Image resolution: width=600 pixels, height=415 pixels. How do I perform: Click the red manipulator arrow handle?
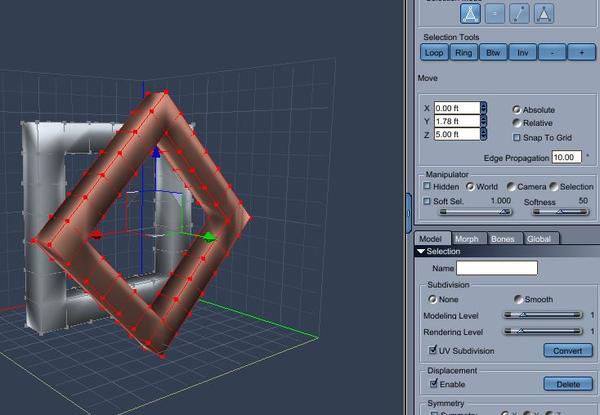click(96, 235)
